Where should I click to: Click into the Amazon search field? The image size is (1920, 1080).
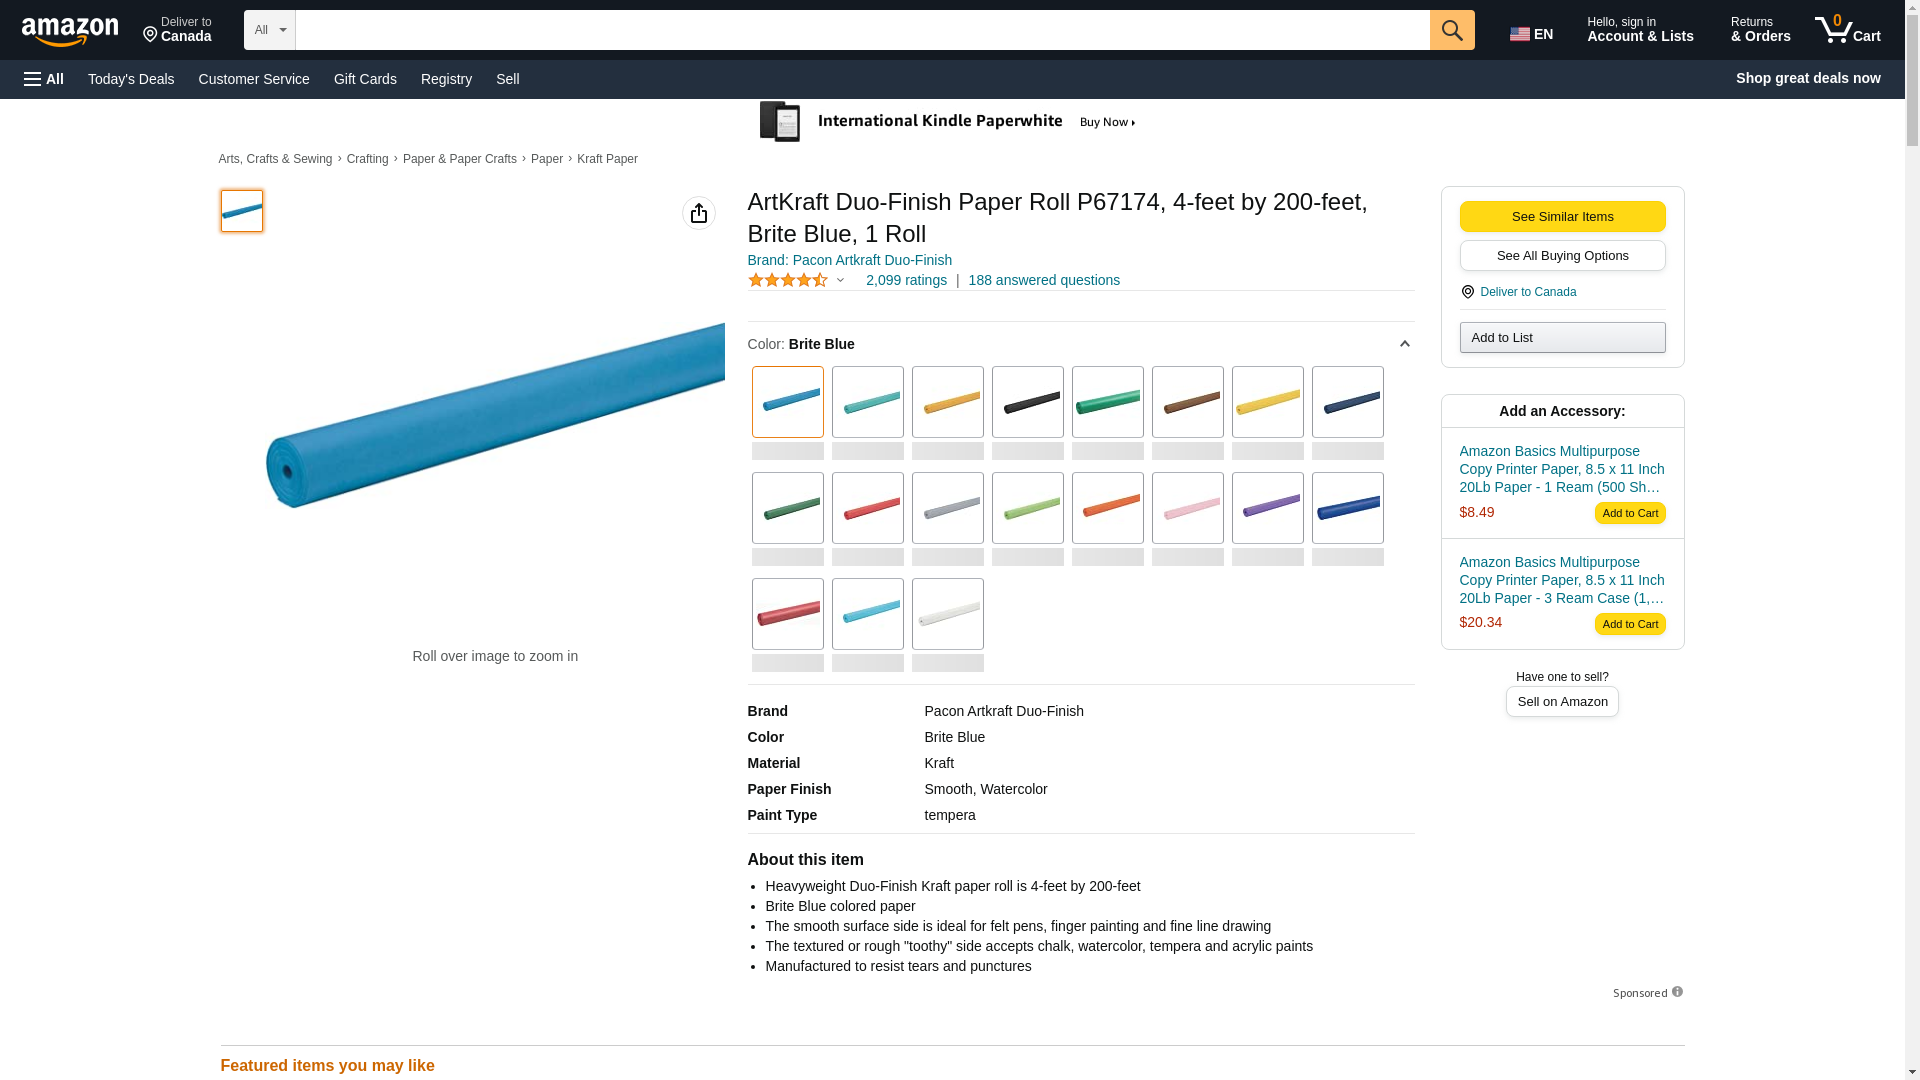[x=861, y=30]
